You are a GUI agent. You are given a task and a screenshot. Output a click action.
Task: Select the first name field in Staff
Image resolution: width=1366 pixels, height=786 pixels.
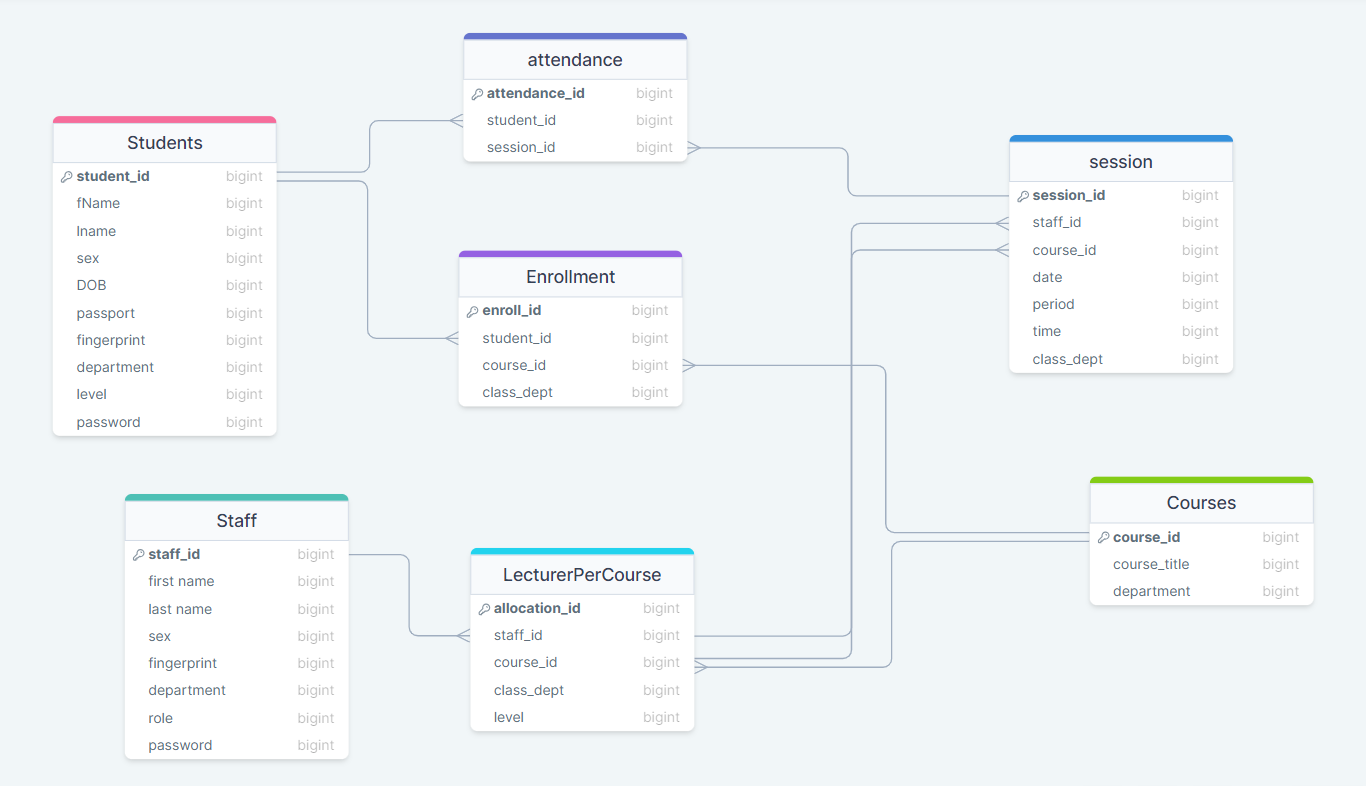coord(237,581)
